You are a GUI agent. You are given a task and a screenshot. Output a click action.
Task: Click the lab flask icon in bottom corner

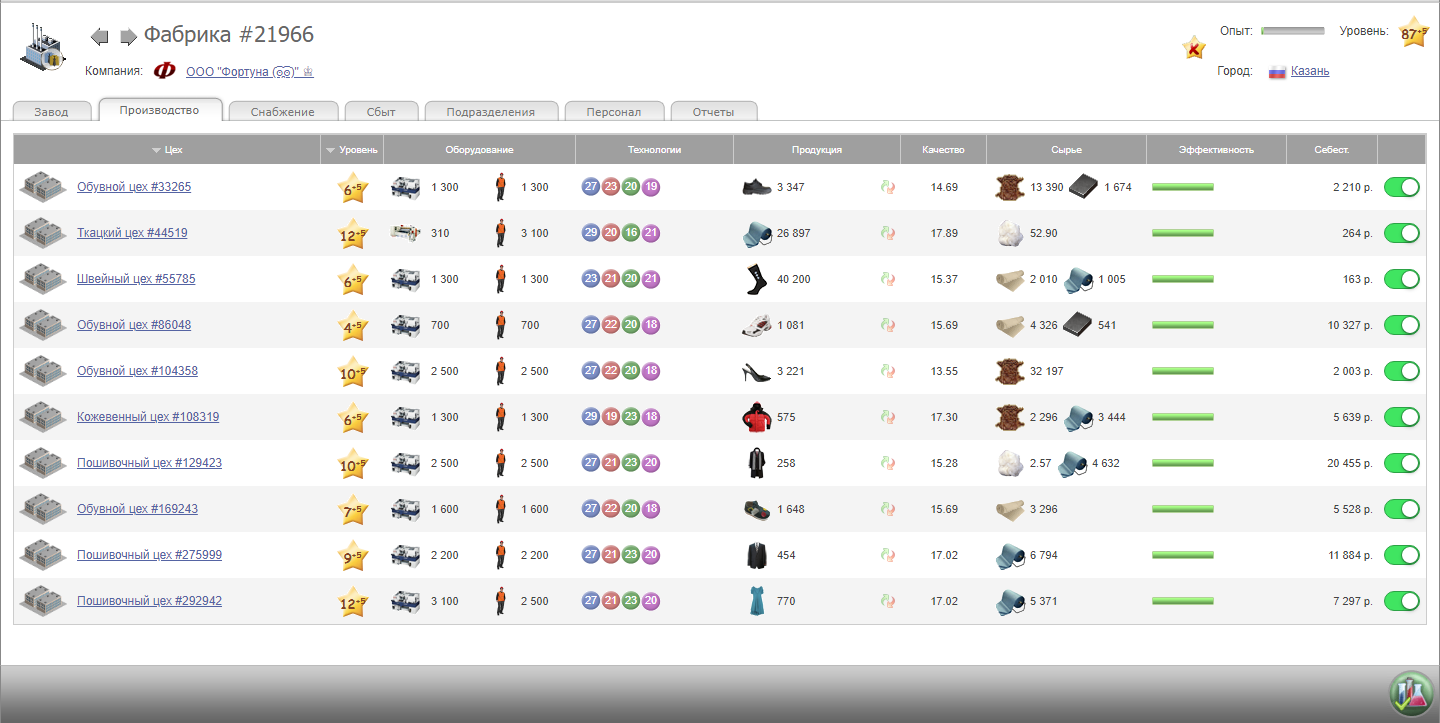[1411, 692]
